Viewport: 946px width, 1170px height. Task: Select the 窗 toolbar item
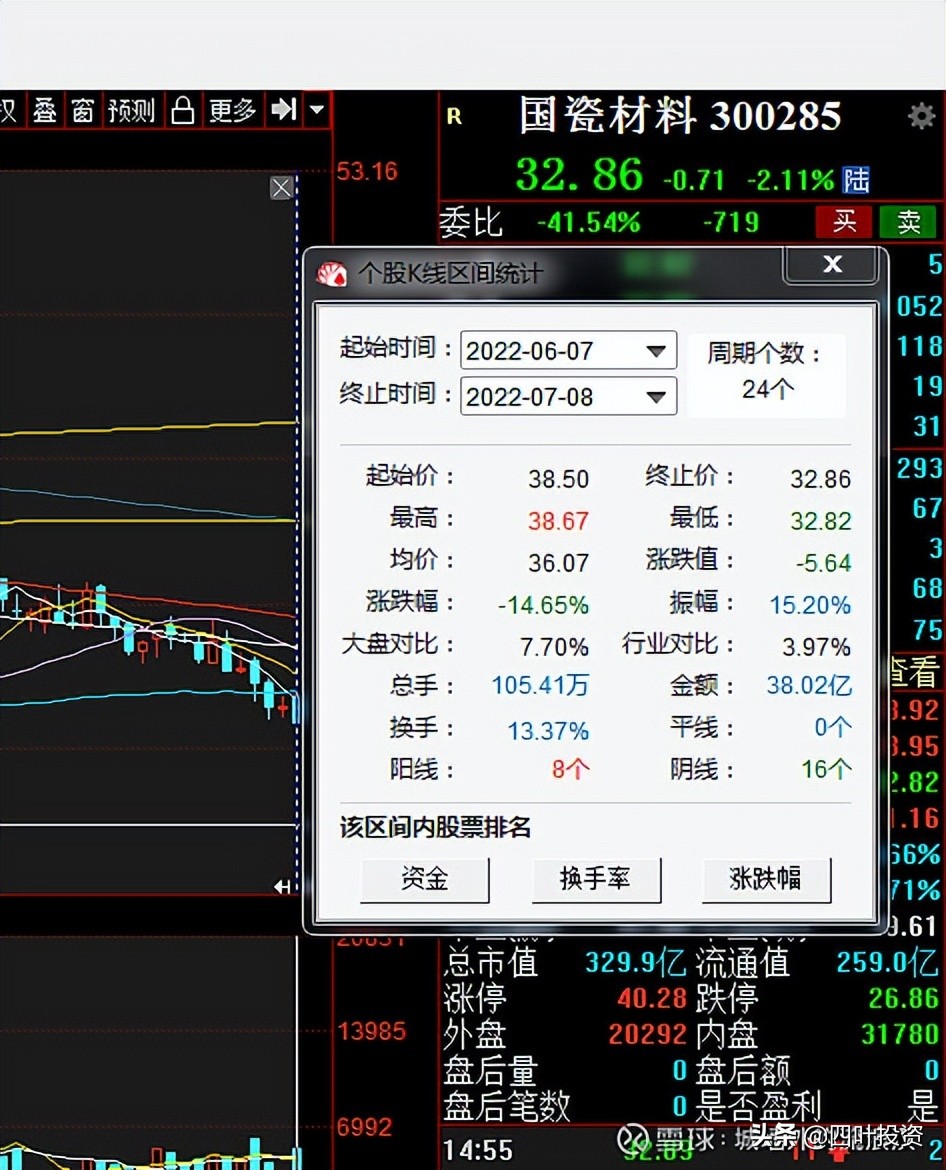click(82, 110)
